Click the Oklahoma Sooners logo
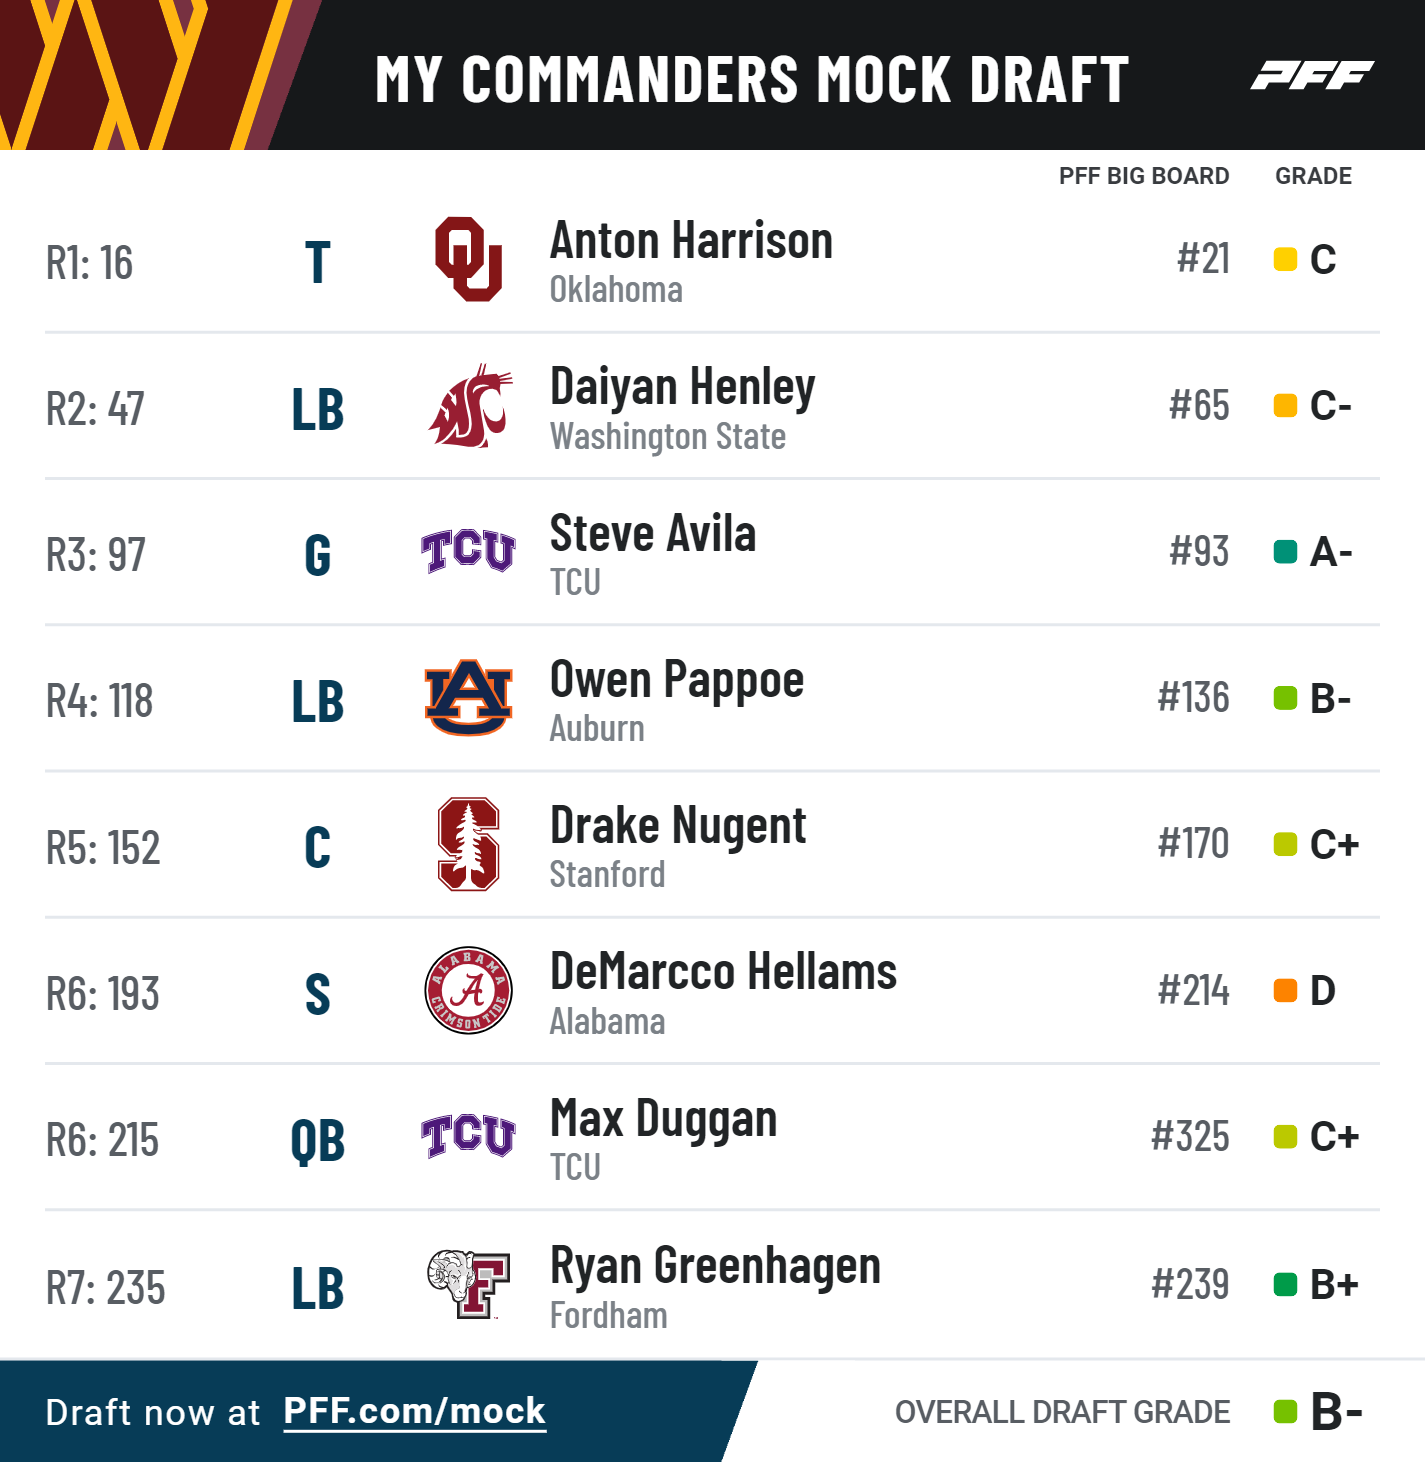 click(468, 259)
